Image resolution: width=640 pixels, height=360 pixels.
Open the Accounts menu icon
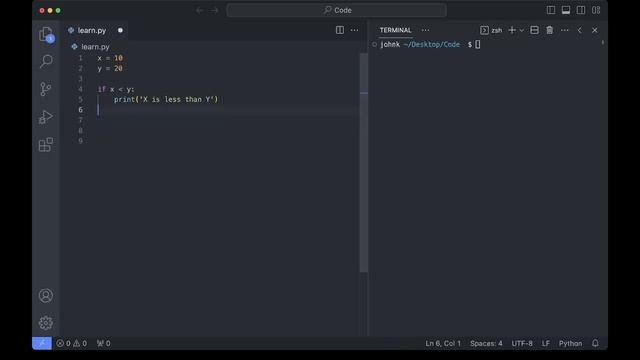tap(46, 296)
